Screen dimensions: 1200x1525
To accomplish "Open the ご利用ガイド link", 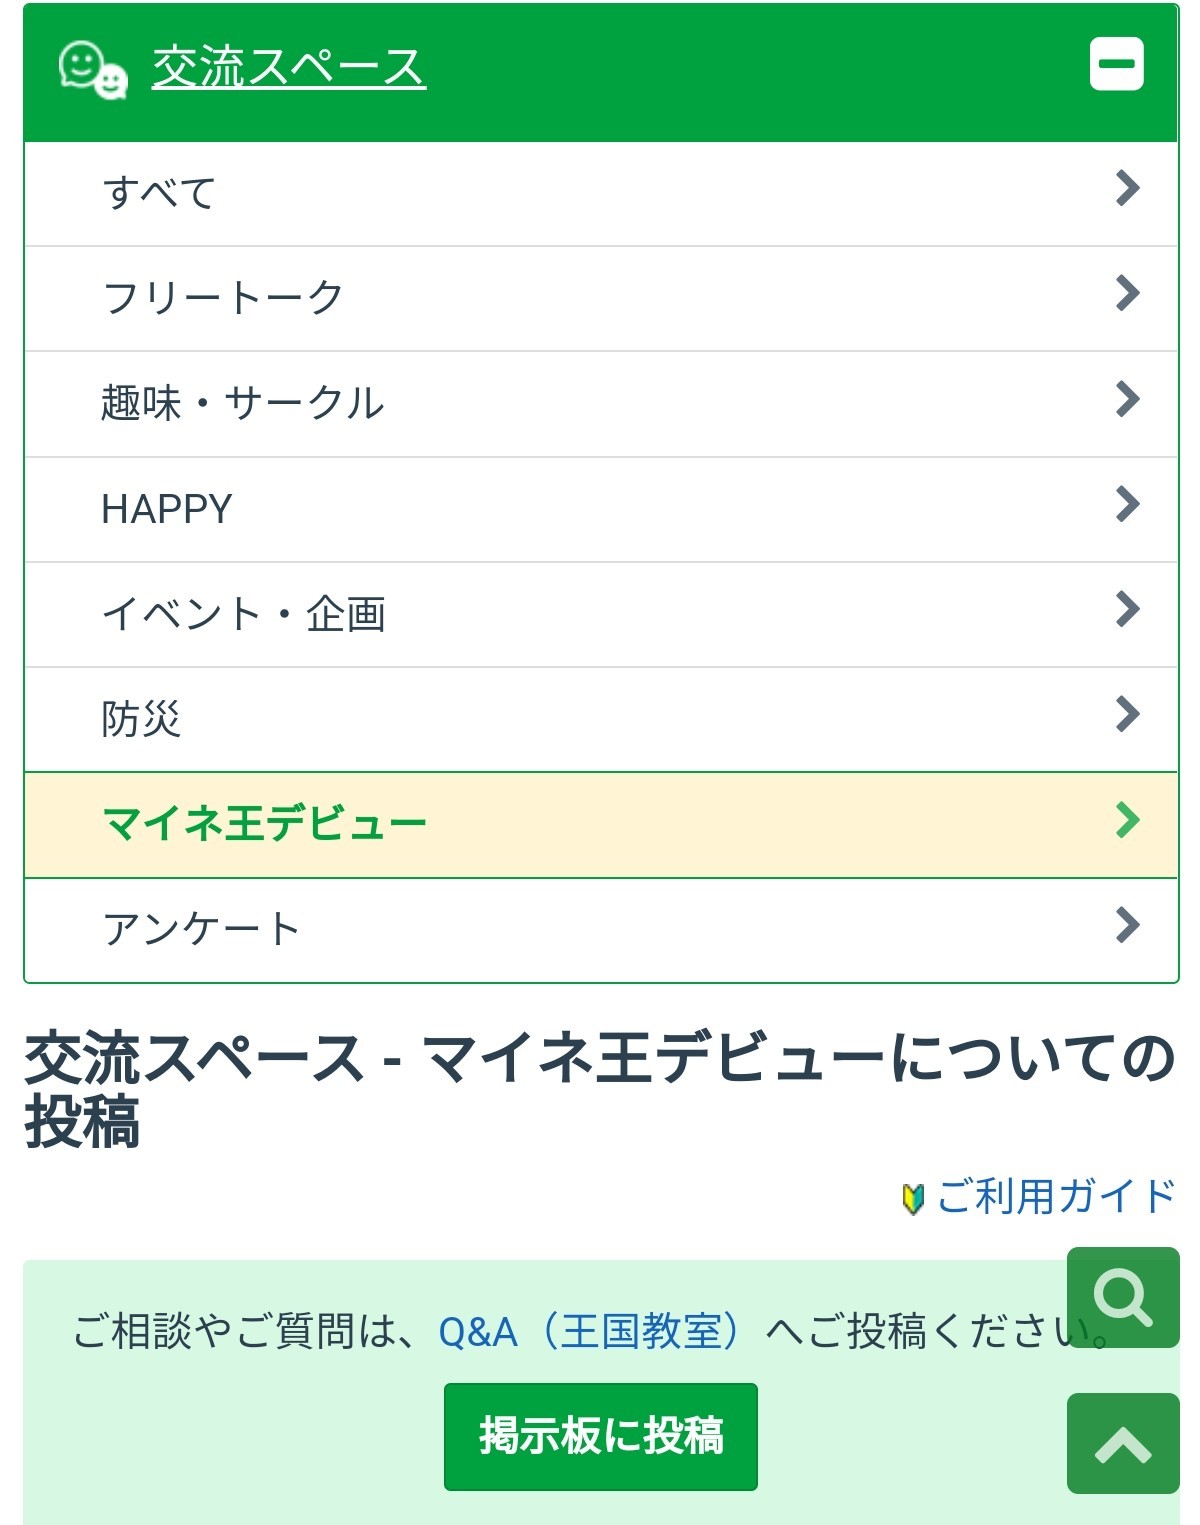I will point(1056,1196).
